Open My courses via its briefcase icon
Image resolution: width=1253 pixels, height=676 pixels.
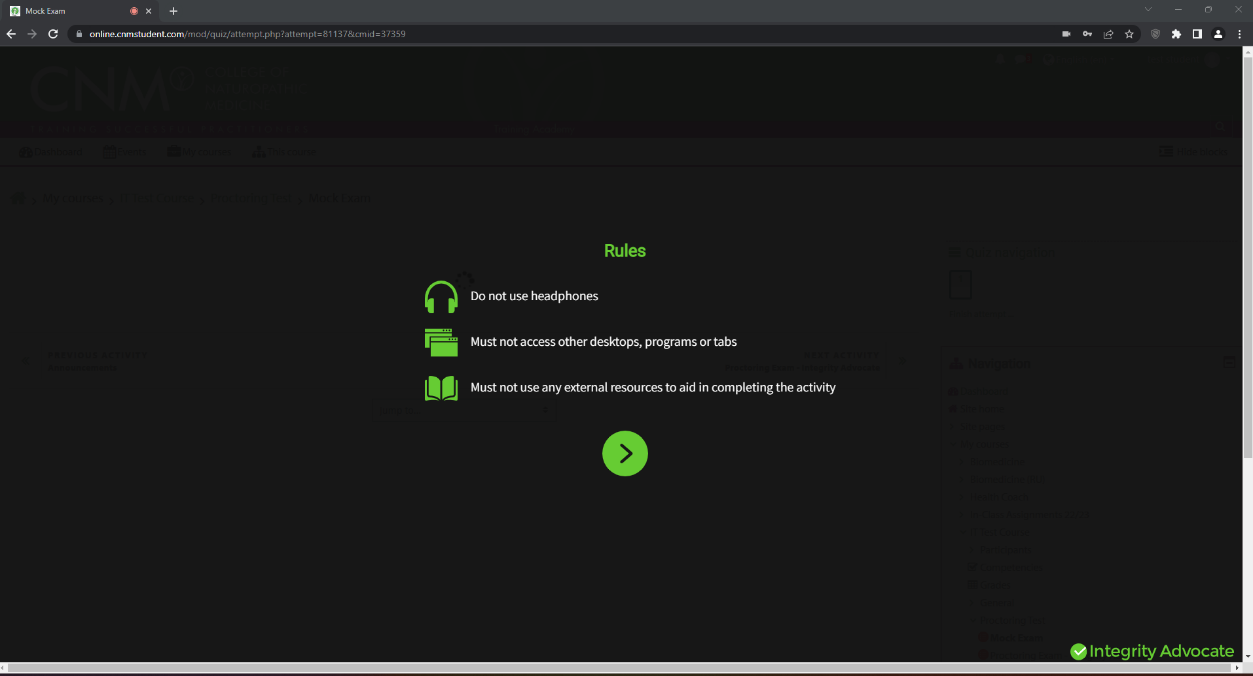(172, 151)
